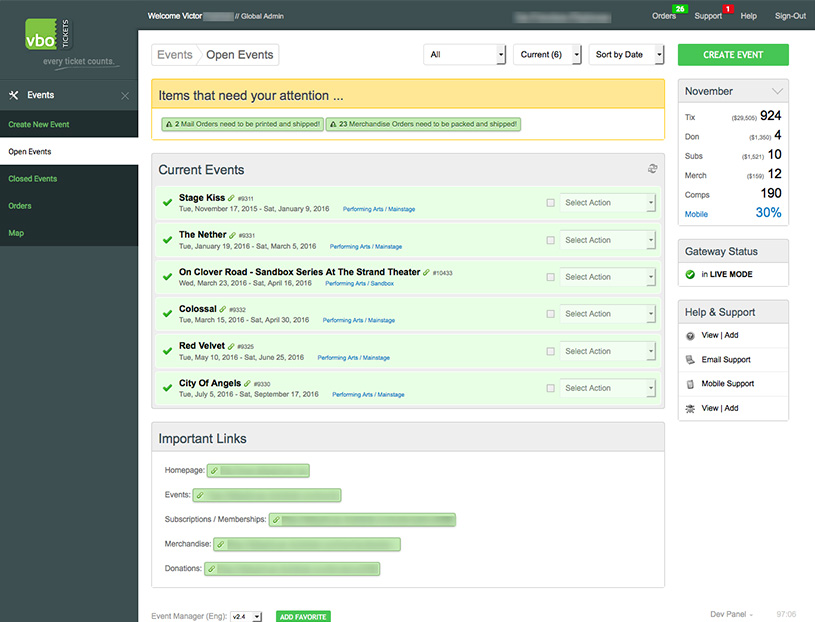Open the Sort by Date dropdown
This screenshot has width=815, height=622.
coord(626,55)
